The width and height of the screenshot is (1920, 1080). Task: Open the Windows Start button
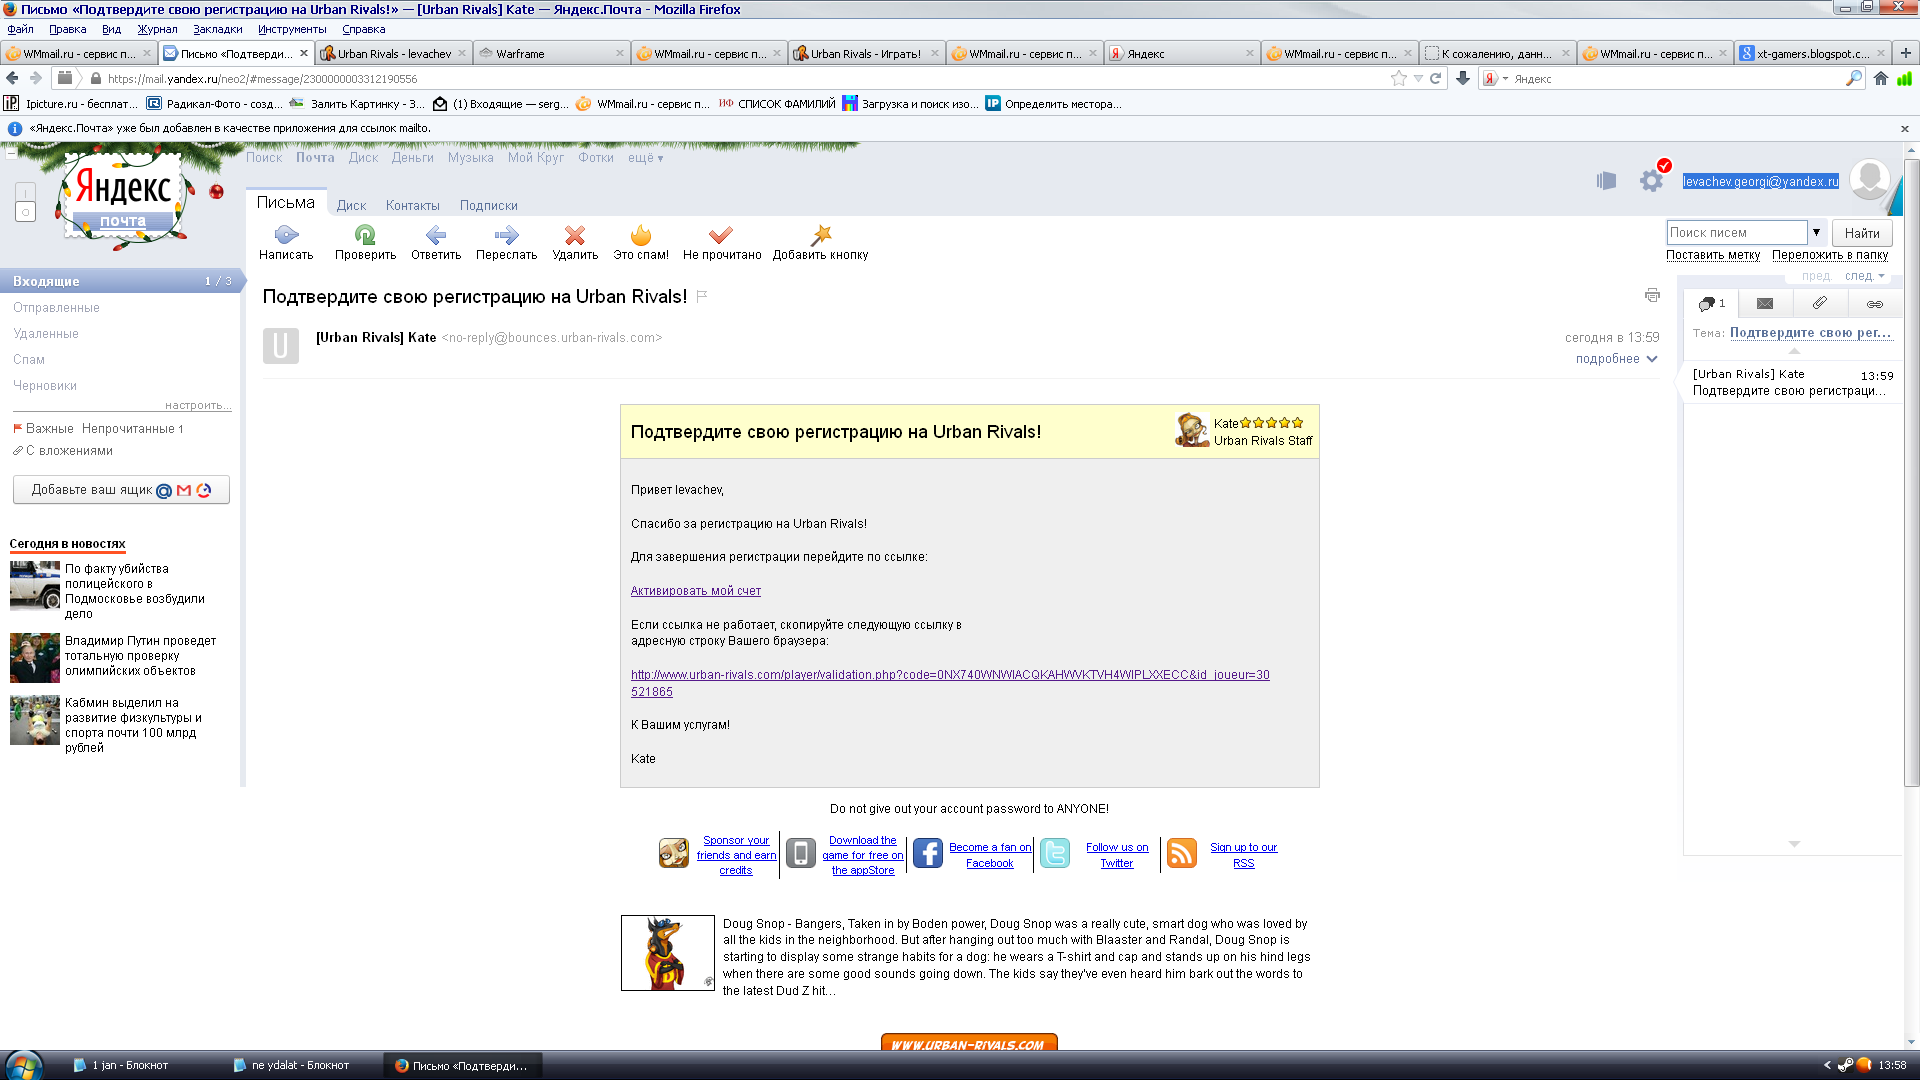click(22, 1065)
